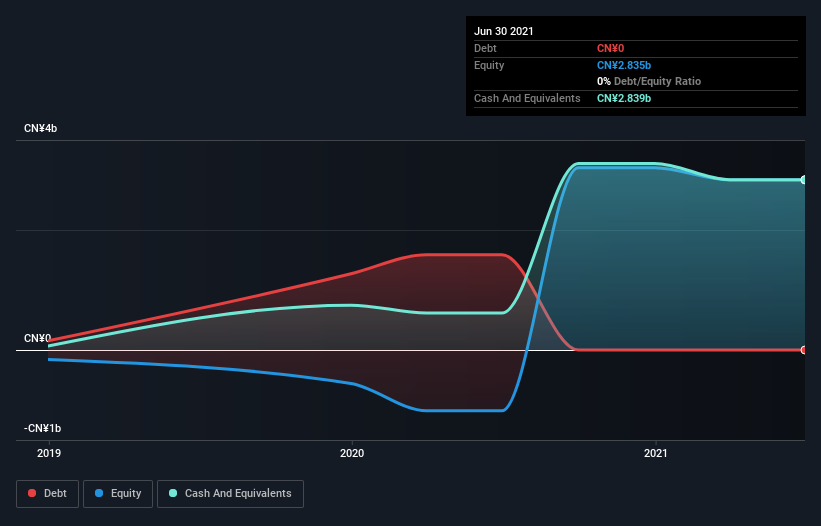Click the blue Equity legend dot
Screen dimensions: 821x526
coord(99,493)
